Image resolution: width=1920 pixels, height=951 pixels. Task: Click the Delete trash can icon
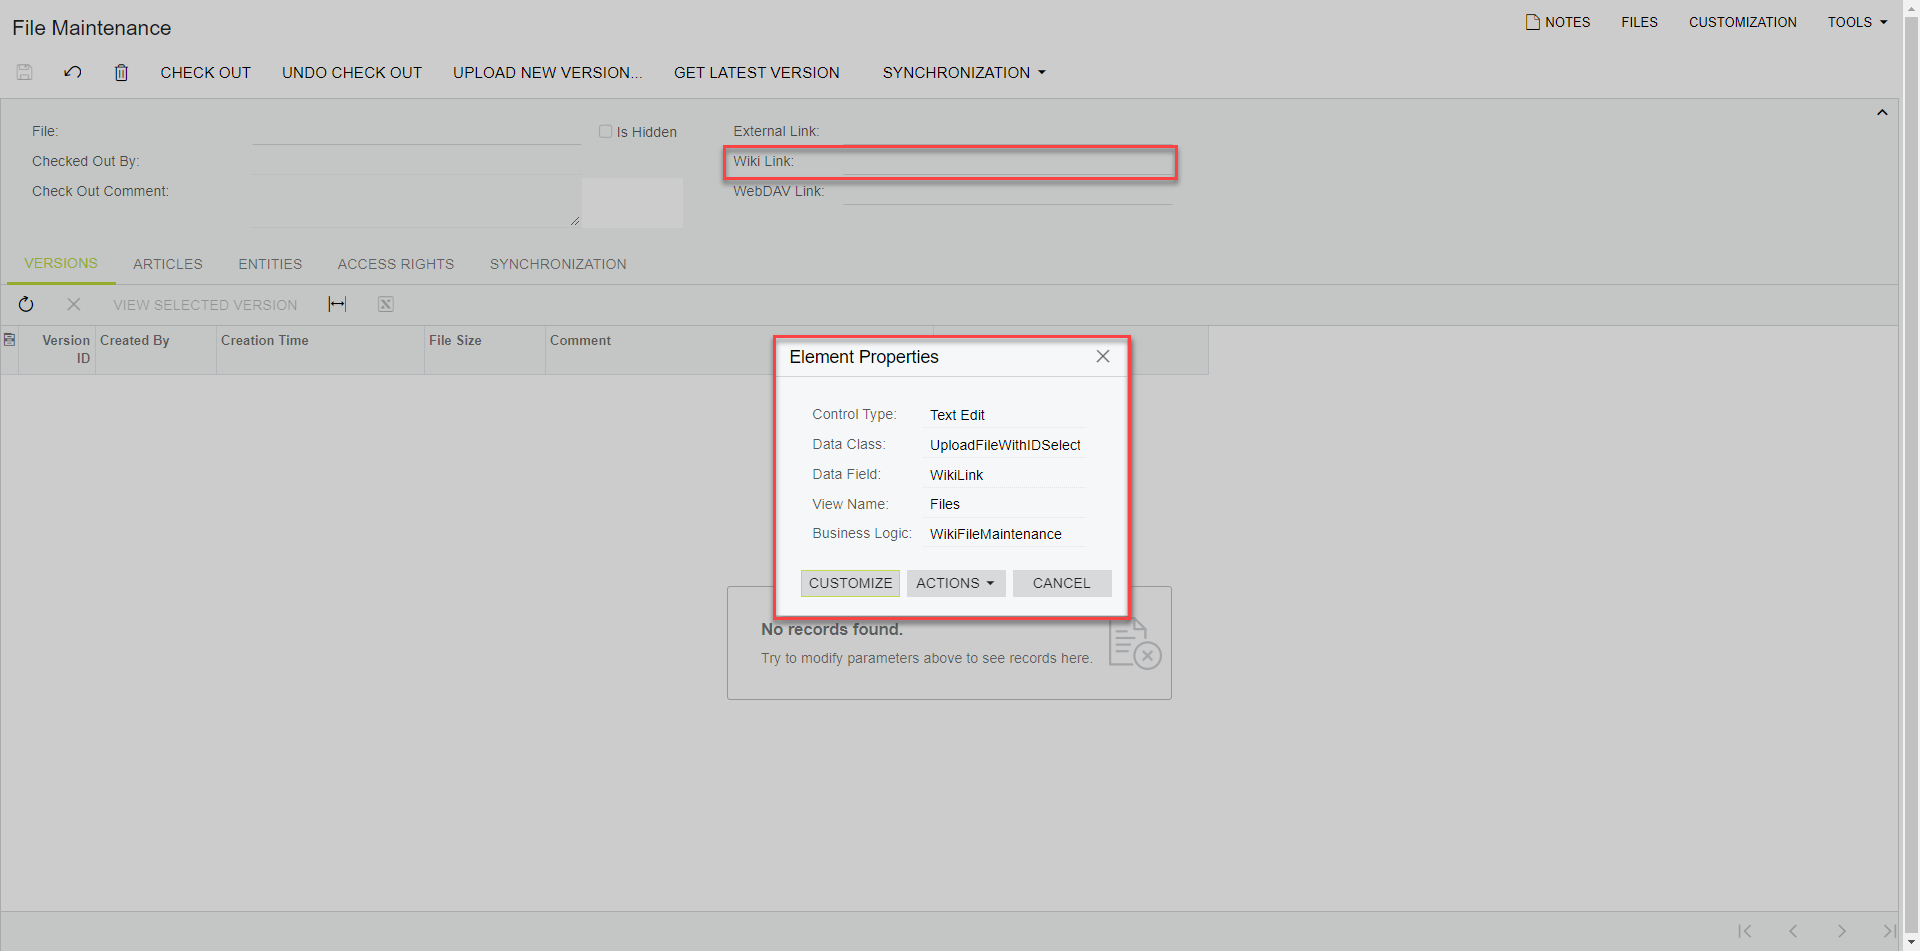[x=121, y=72]
